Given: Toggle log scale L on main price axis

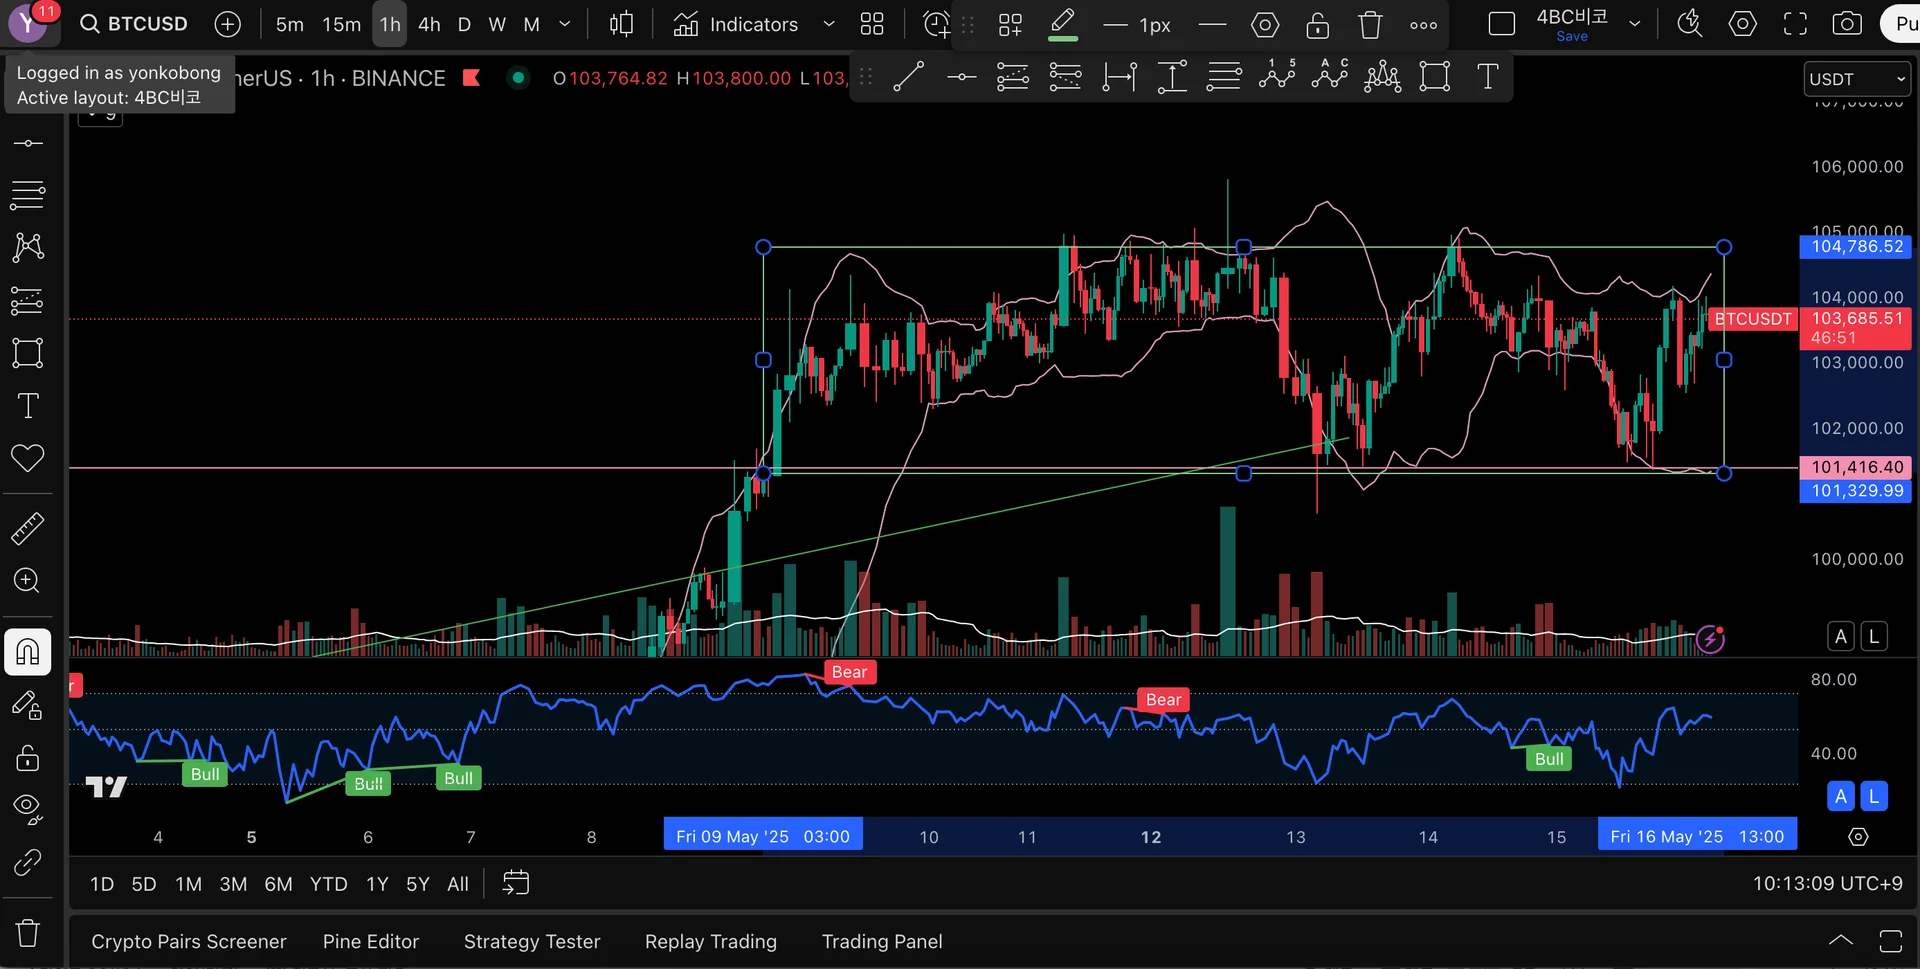Looking at the screenshot, I should point(1874,636).
